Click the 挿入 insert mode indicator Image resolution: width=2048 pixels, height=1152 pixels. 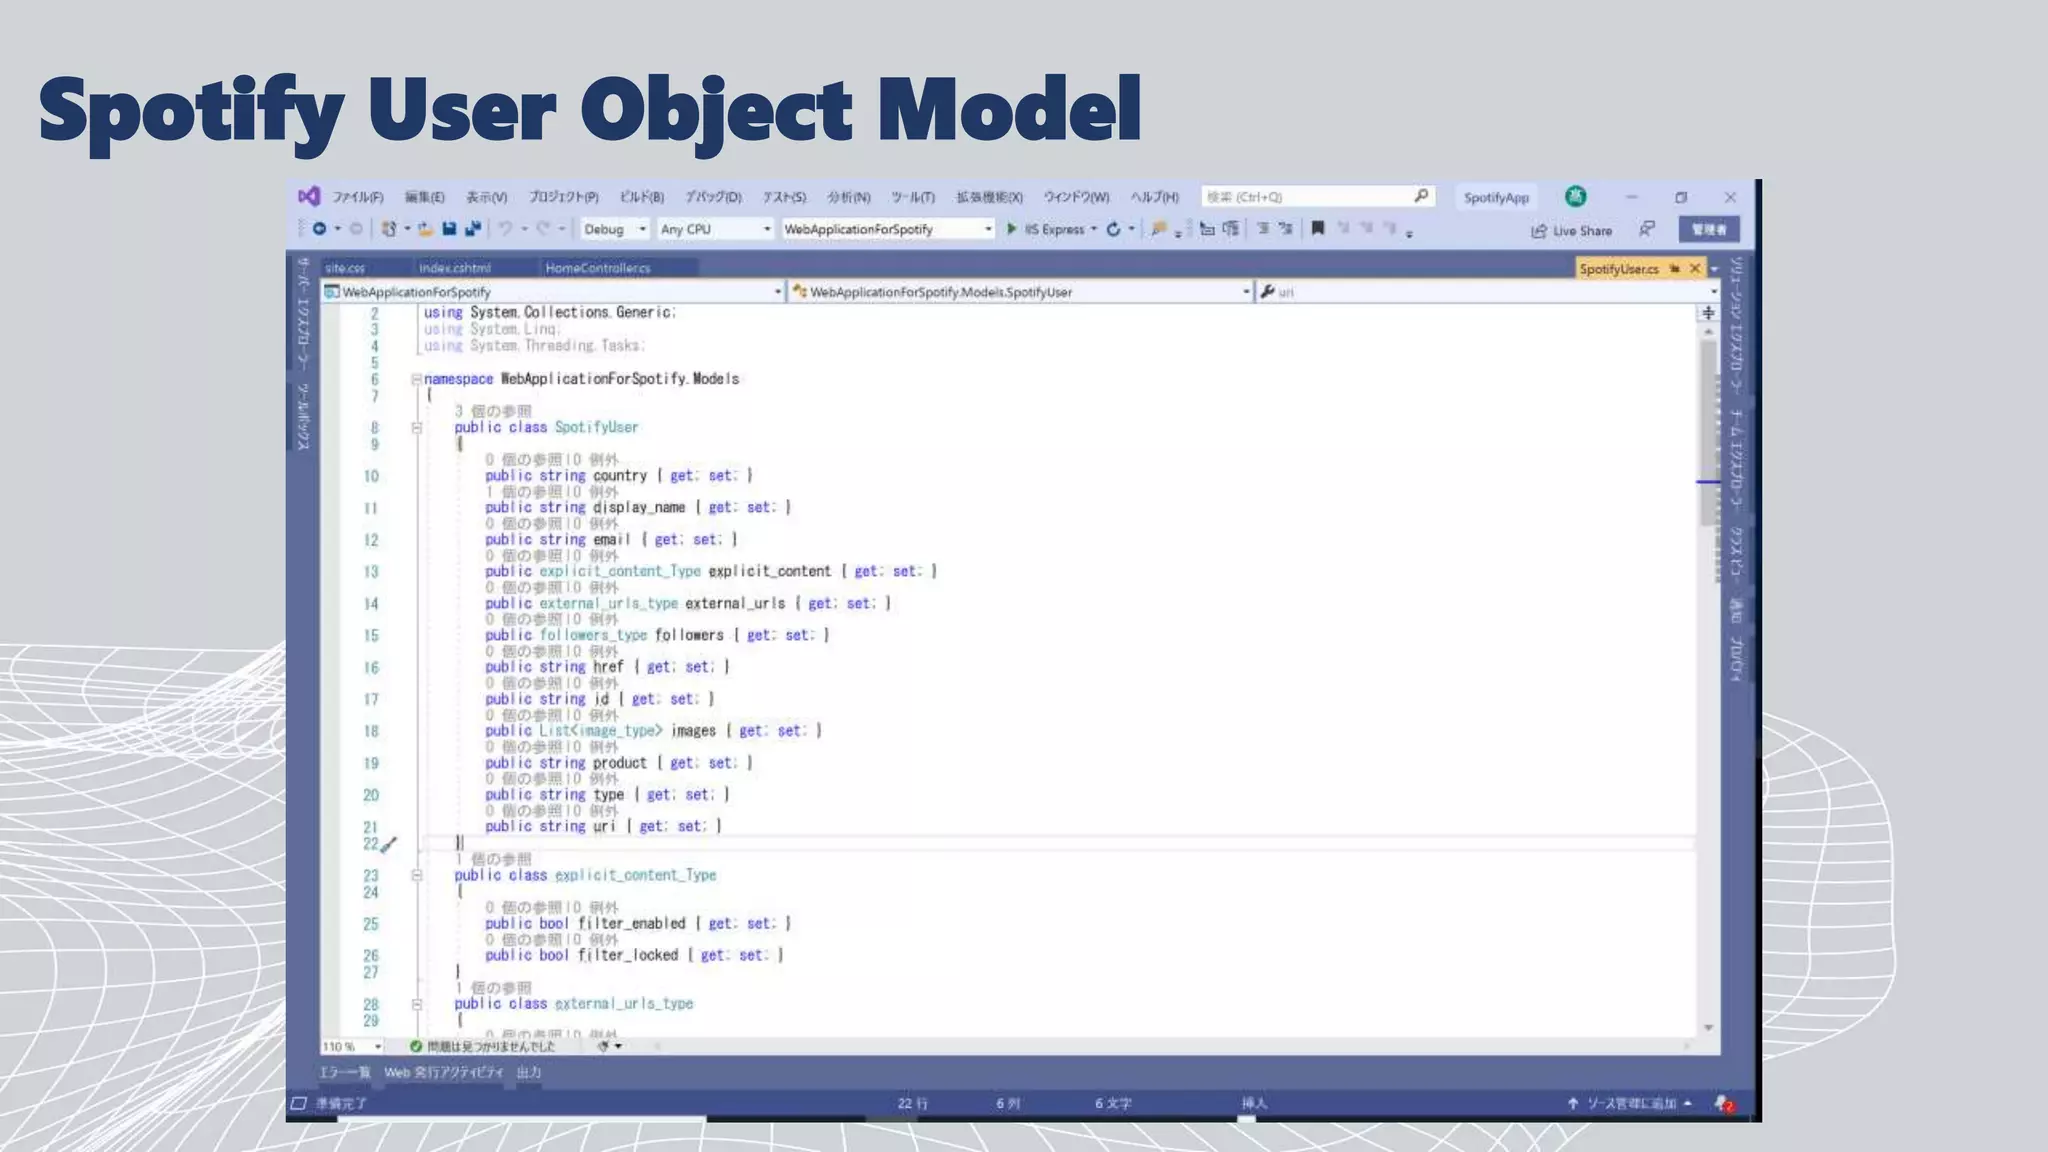(1254, 1103)
